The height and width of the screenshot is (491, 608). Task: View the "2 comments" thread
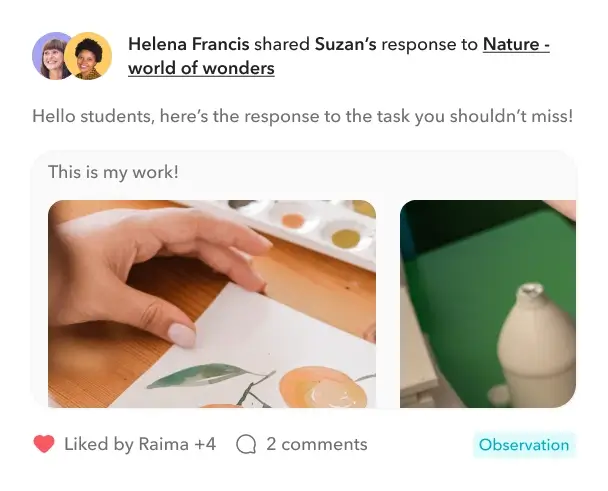pyautogui.click(x=316, y=444)
